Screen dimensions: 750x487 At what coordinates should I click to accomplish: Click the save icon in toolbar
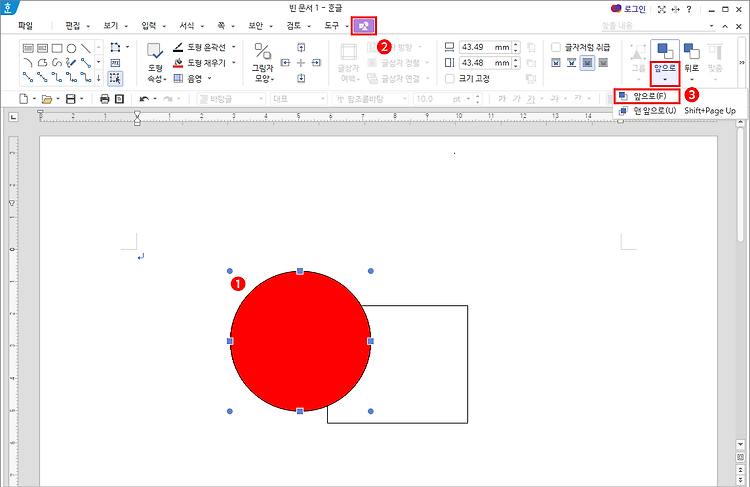(70, 99)
